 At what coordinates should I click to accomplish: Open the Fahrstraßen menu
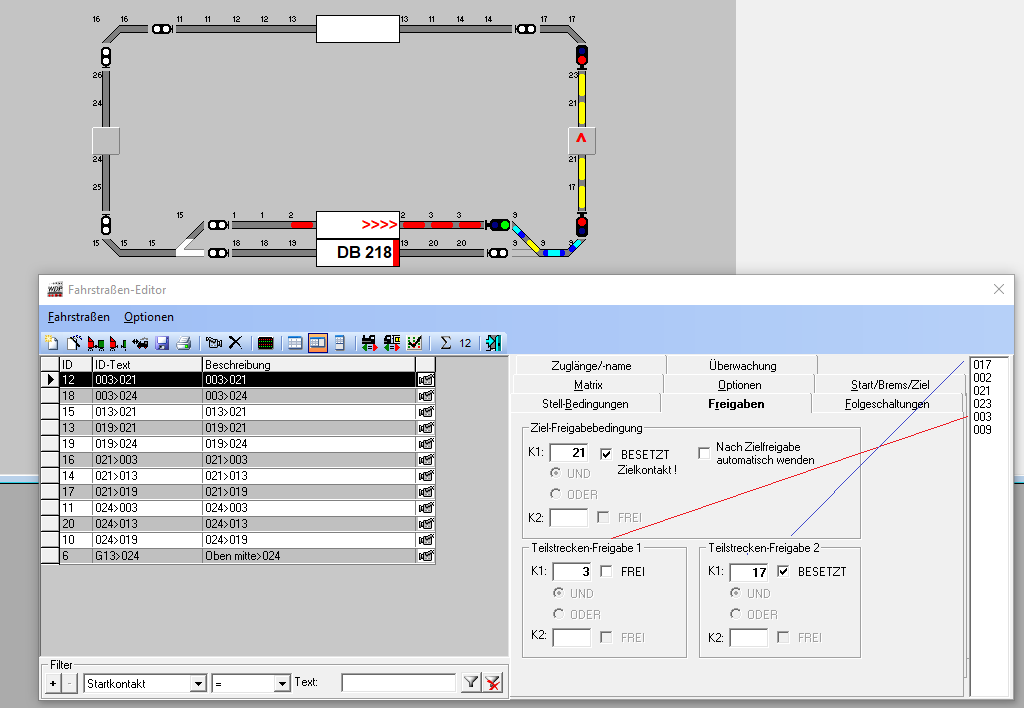point(78,317)
